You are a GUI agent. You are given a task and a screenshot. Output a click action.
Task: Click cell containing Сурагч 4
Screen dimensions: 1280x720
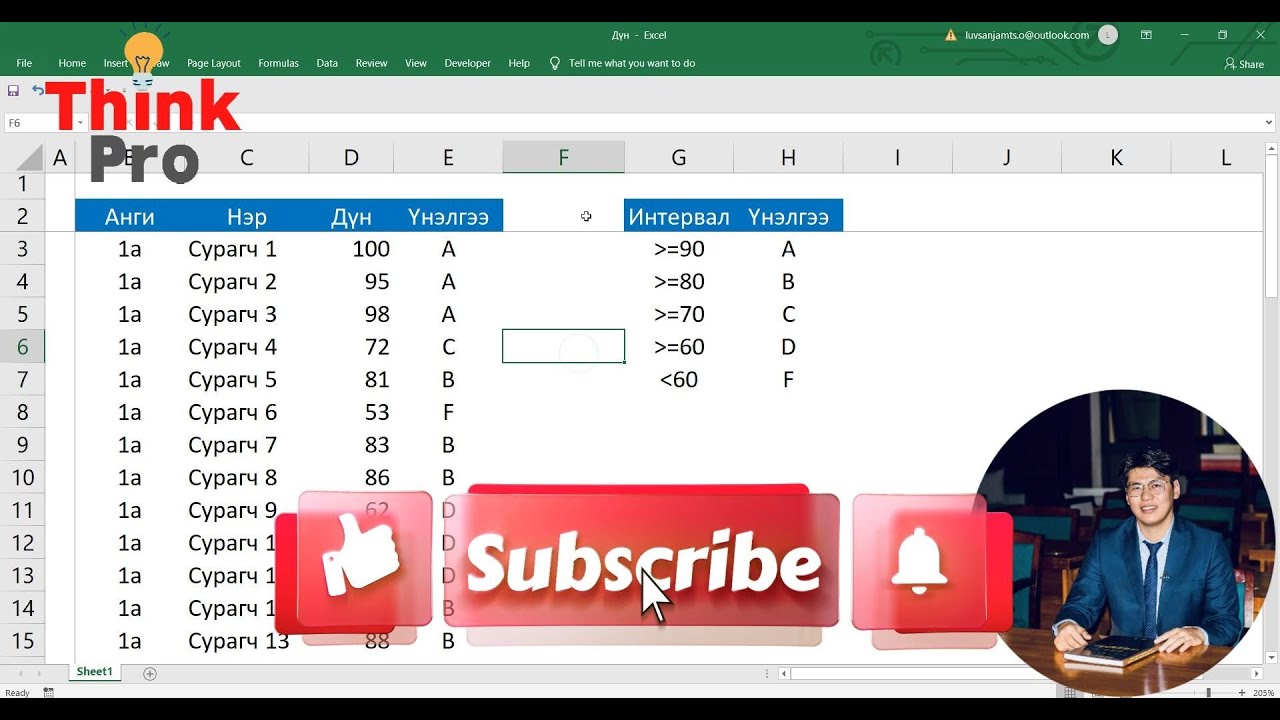point(246,347)
